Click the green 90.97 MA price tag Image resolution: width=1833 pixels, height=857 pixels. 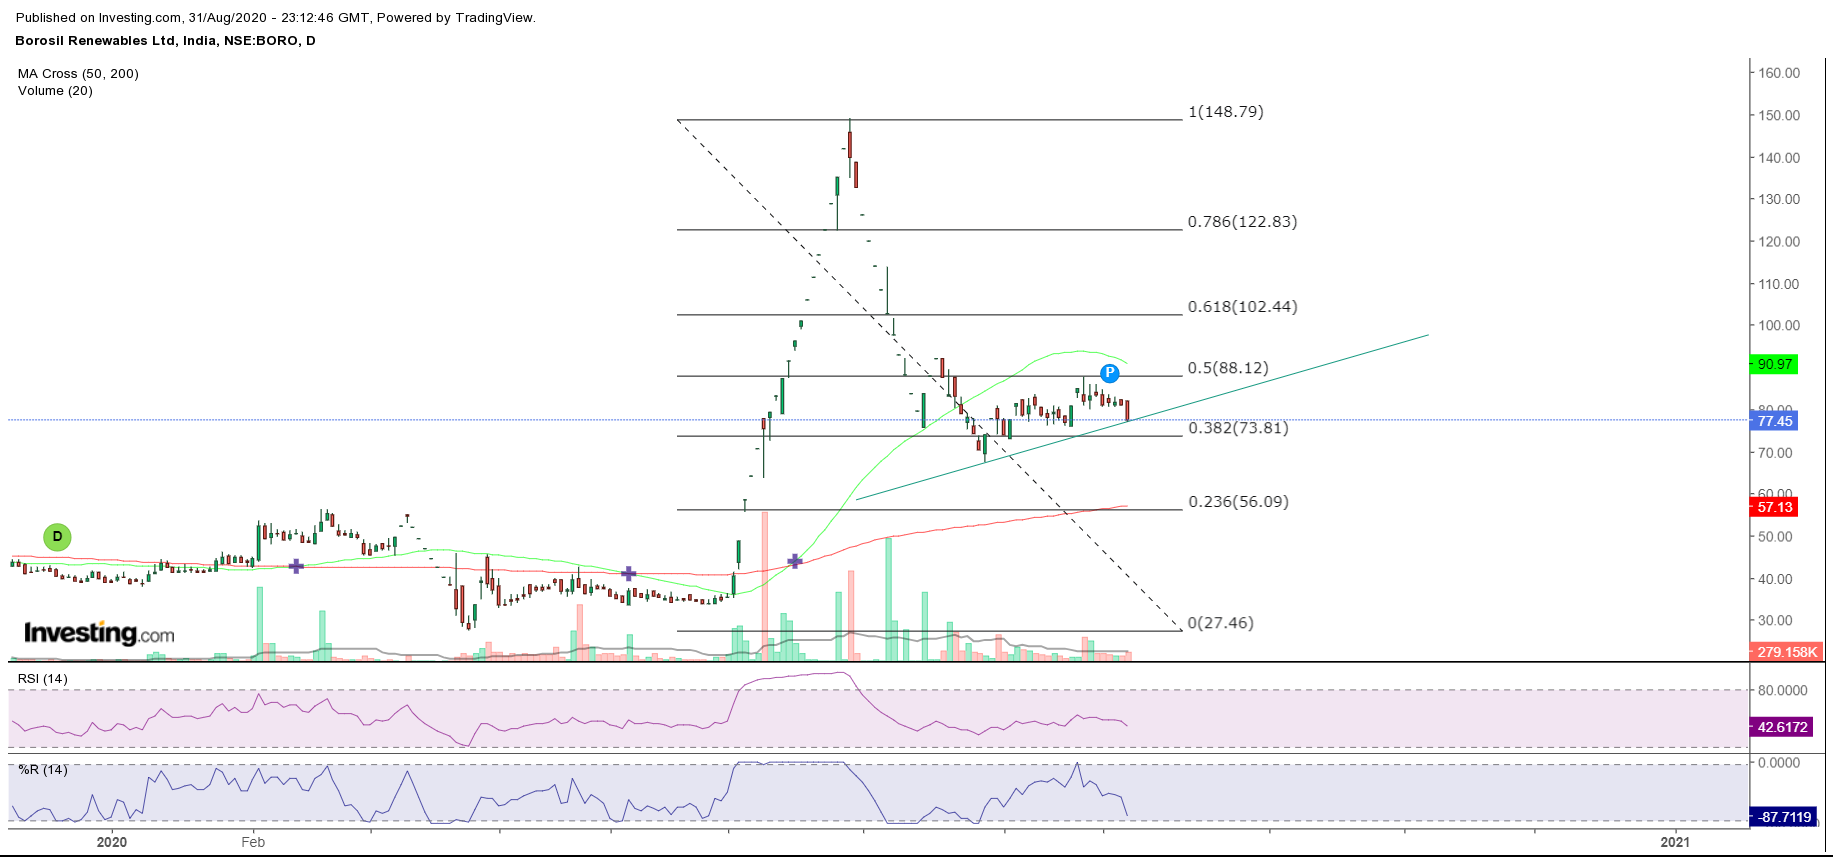pyautogui.click(x=1773, y=364)
